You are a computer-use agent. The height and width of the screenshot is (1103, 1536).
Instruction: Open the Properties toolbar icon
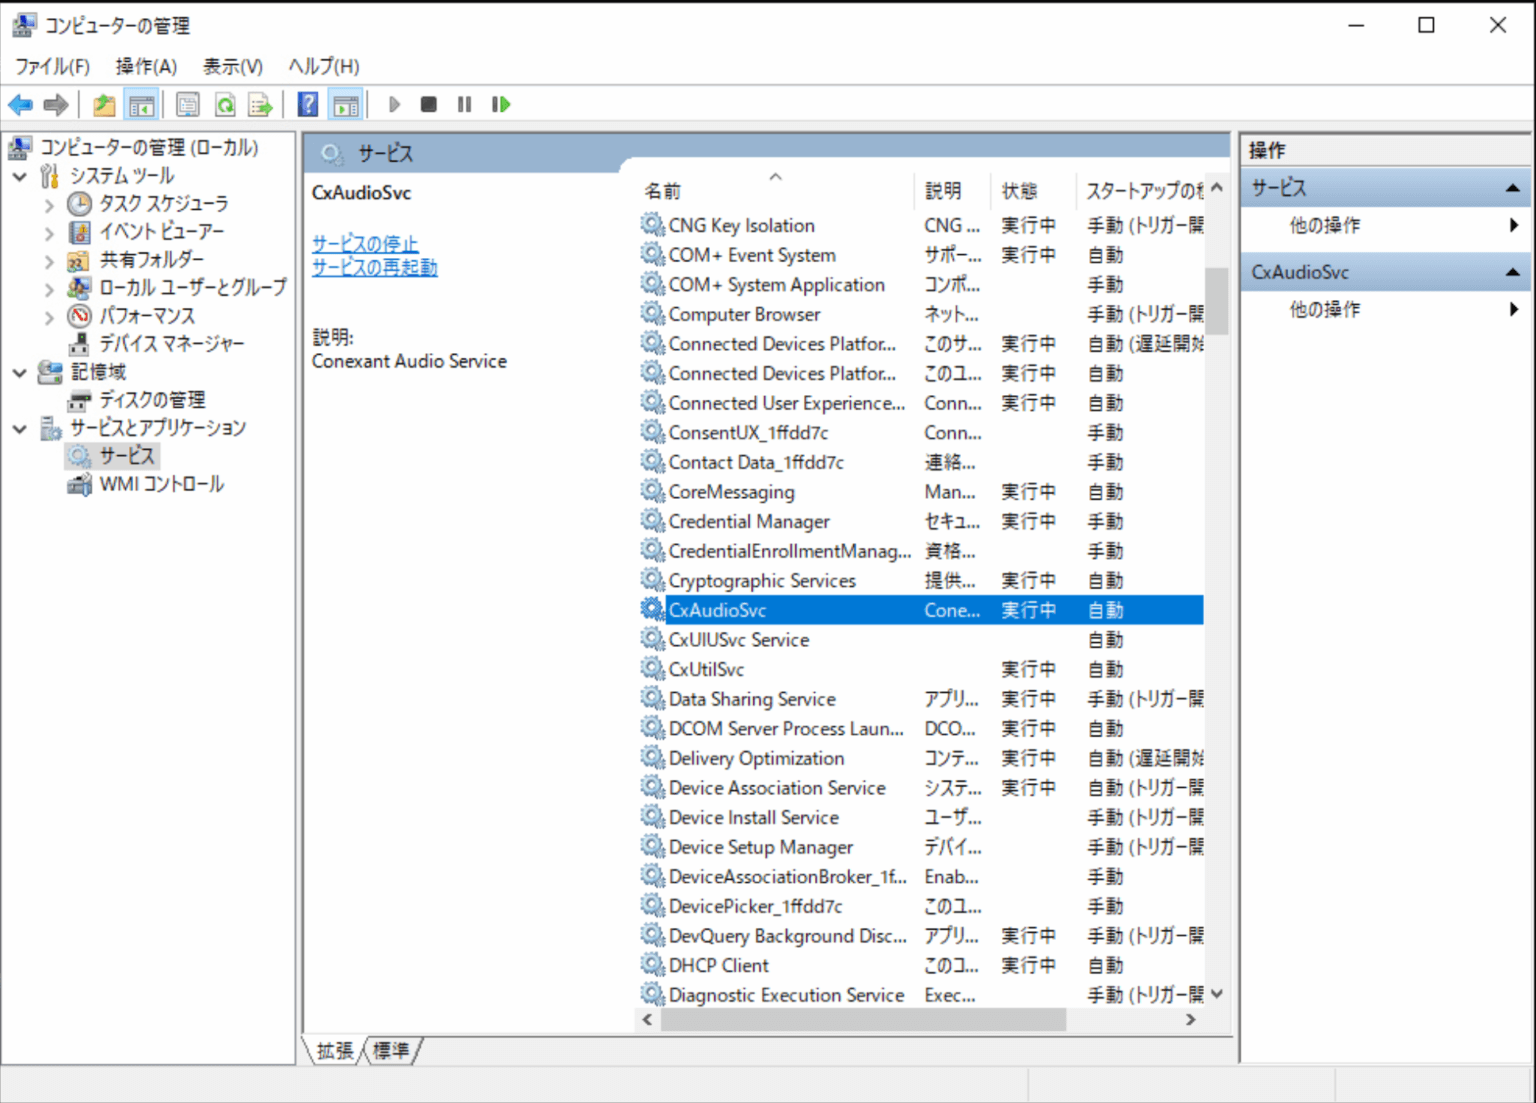(187, 104)
